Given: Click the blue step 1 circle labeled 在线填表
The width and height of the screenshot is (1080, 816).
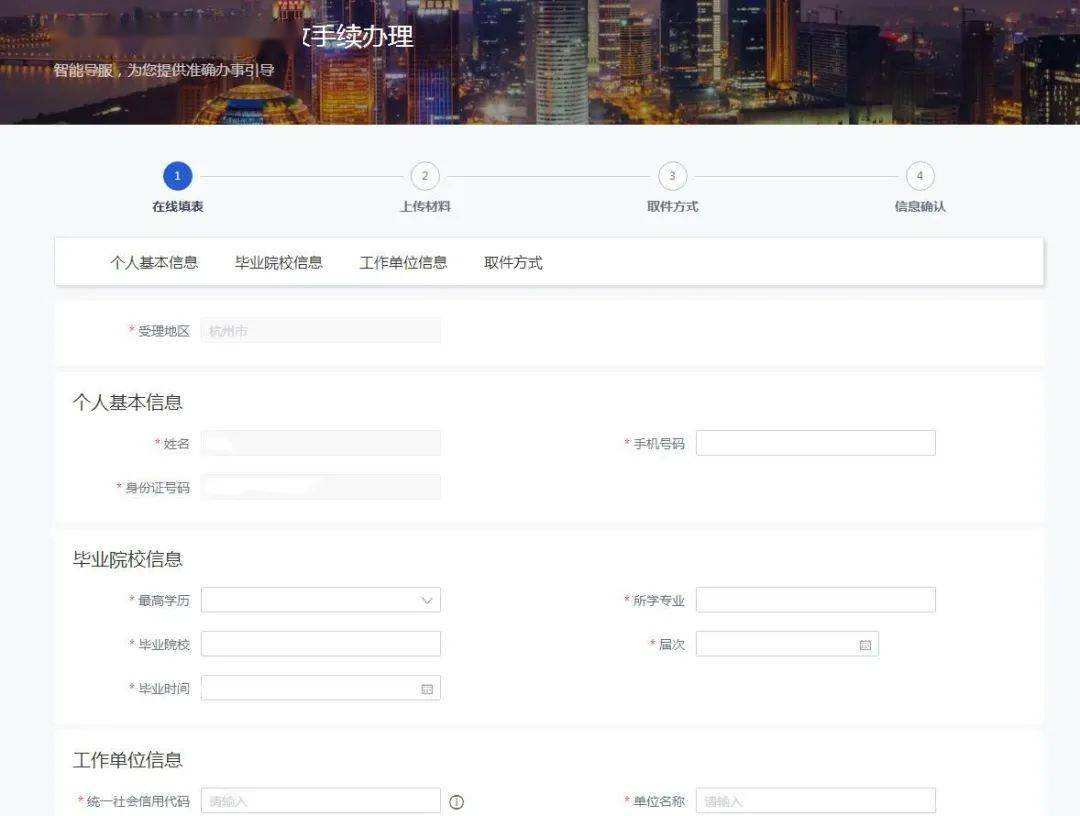Looking at the screenshot, I should [x=177, y=175].
